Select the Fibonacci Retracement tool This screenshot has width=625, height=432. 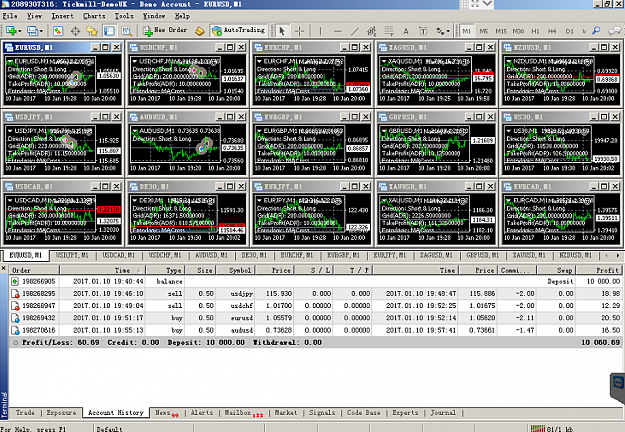click(389, 31)
